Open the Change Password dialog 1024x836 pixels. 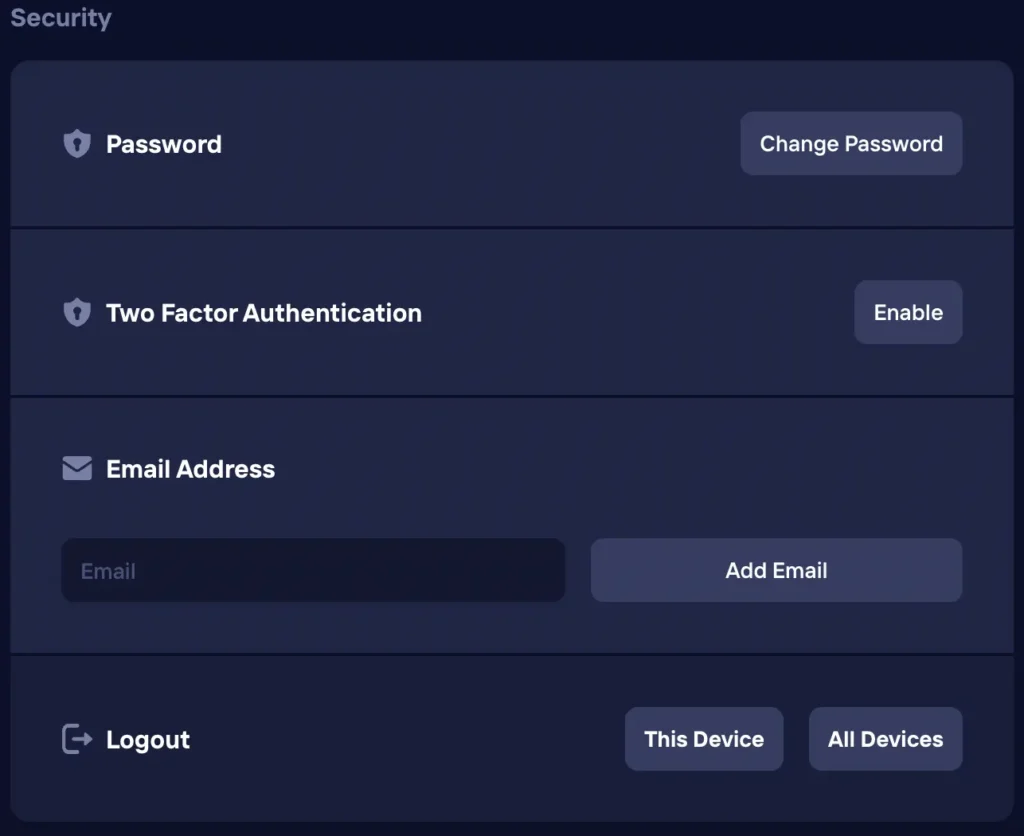[851, 144]
